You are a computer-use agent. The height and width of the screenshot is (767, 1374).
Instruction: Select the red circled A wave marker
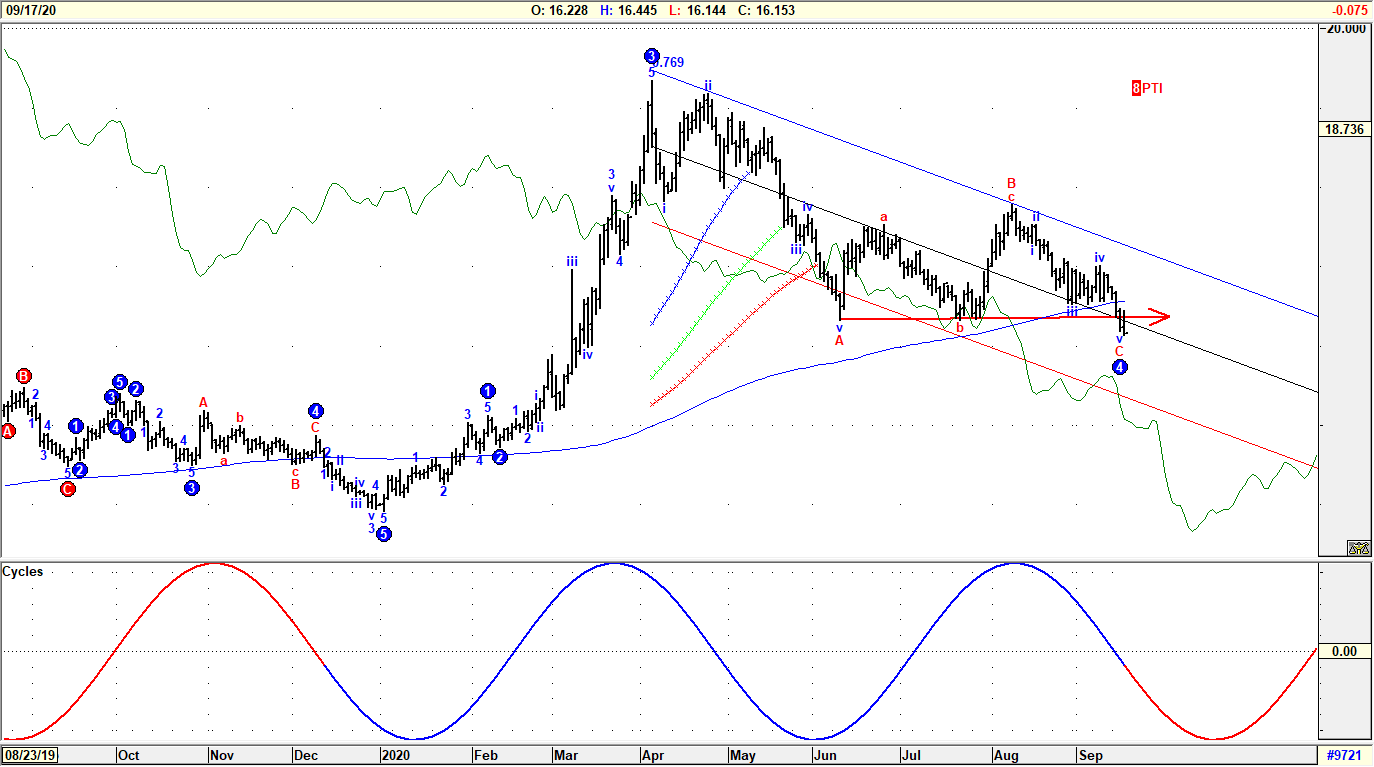coord(8,431)
